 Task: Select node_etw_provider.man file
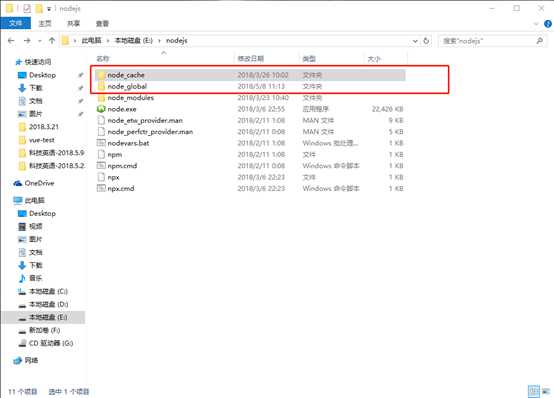[145, 121]
